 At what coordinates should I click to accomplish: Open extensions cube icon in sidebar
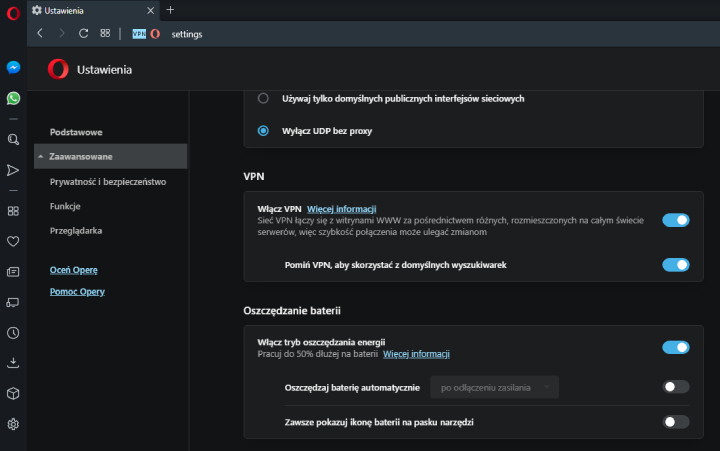[x=13, y=393]
